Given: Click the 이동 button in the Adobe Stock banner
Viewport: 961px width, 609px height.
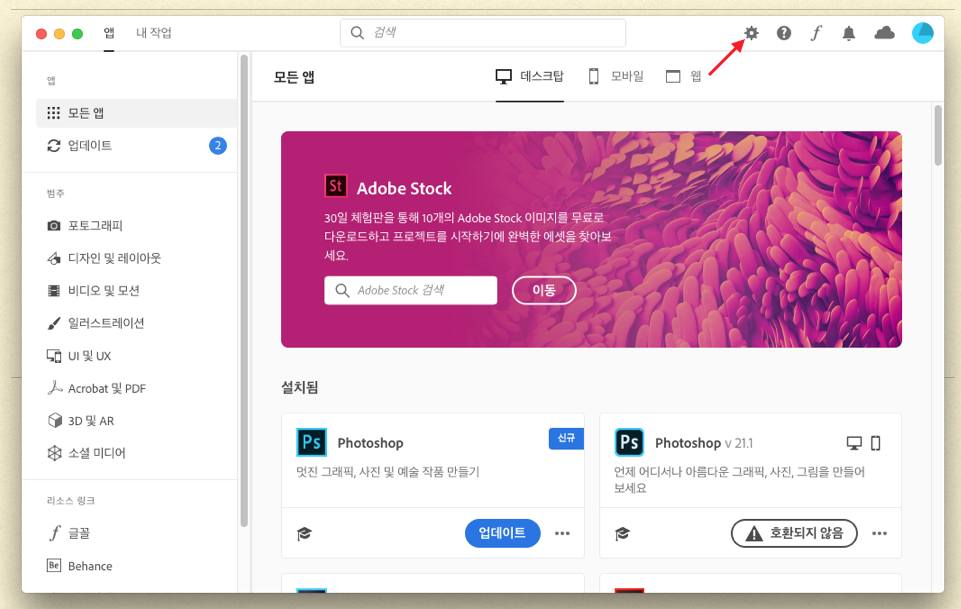Looking at the screenshot, I should pyautogui.click(x=544, y=290).
